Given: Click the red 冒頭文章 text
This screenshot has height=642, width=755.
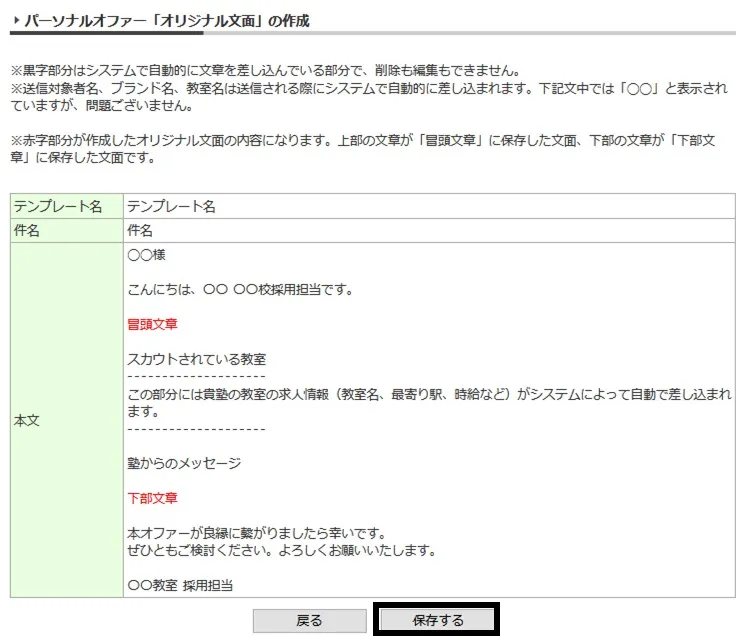Looking at the screenshot, I should click(152, 325).
